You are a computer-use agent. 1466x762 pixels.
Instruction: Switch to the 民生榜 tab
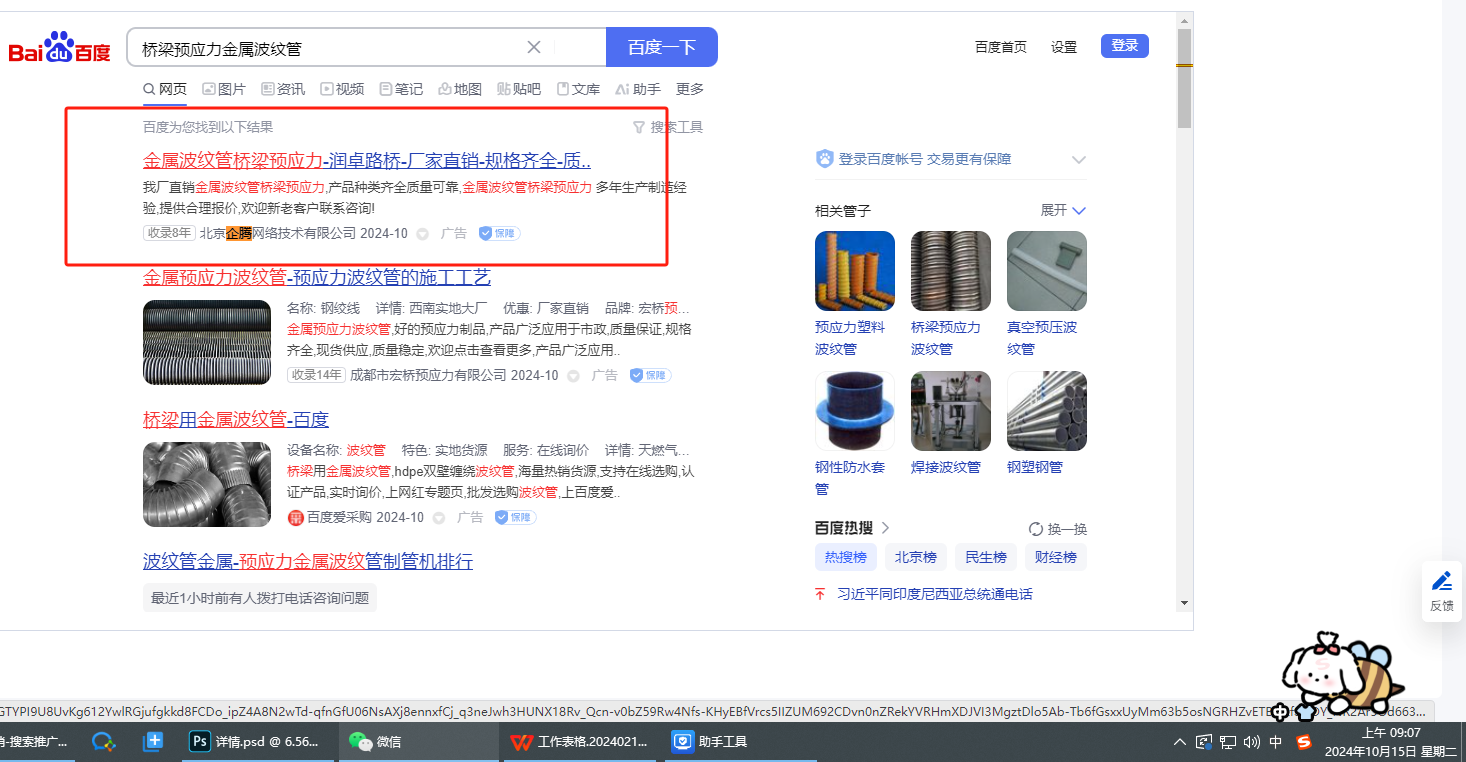point(986,557)
